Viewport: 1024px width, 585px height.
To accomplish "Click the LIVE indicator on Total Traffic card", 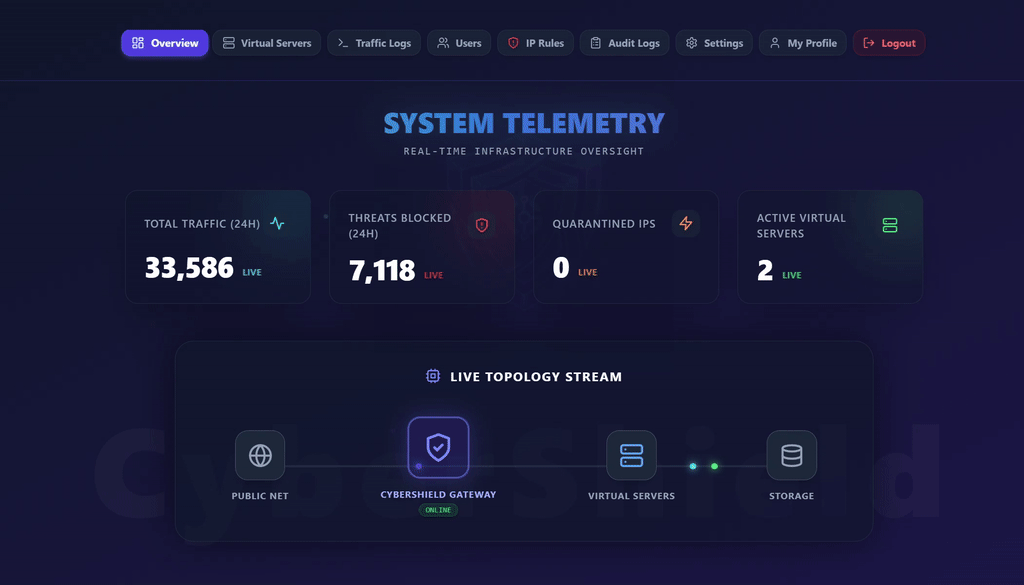I will pyautogui.click(x=253, y=271).
